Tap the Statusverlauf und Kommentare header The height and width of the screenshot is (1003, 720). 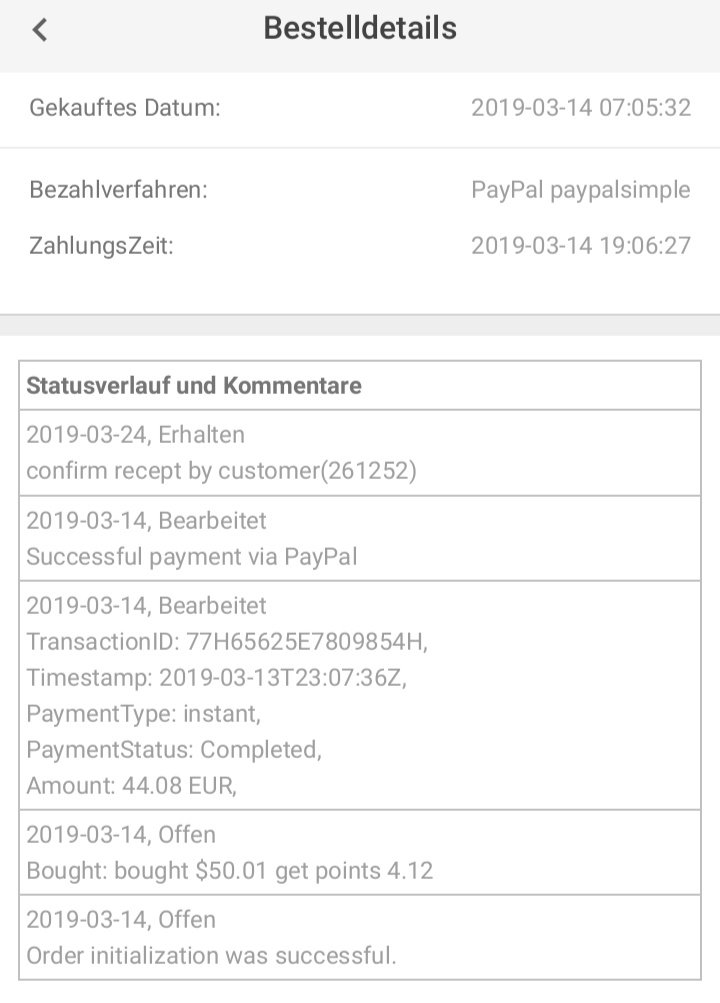coord(194,386)
